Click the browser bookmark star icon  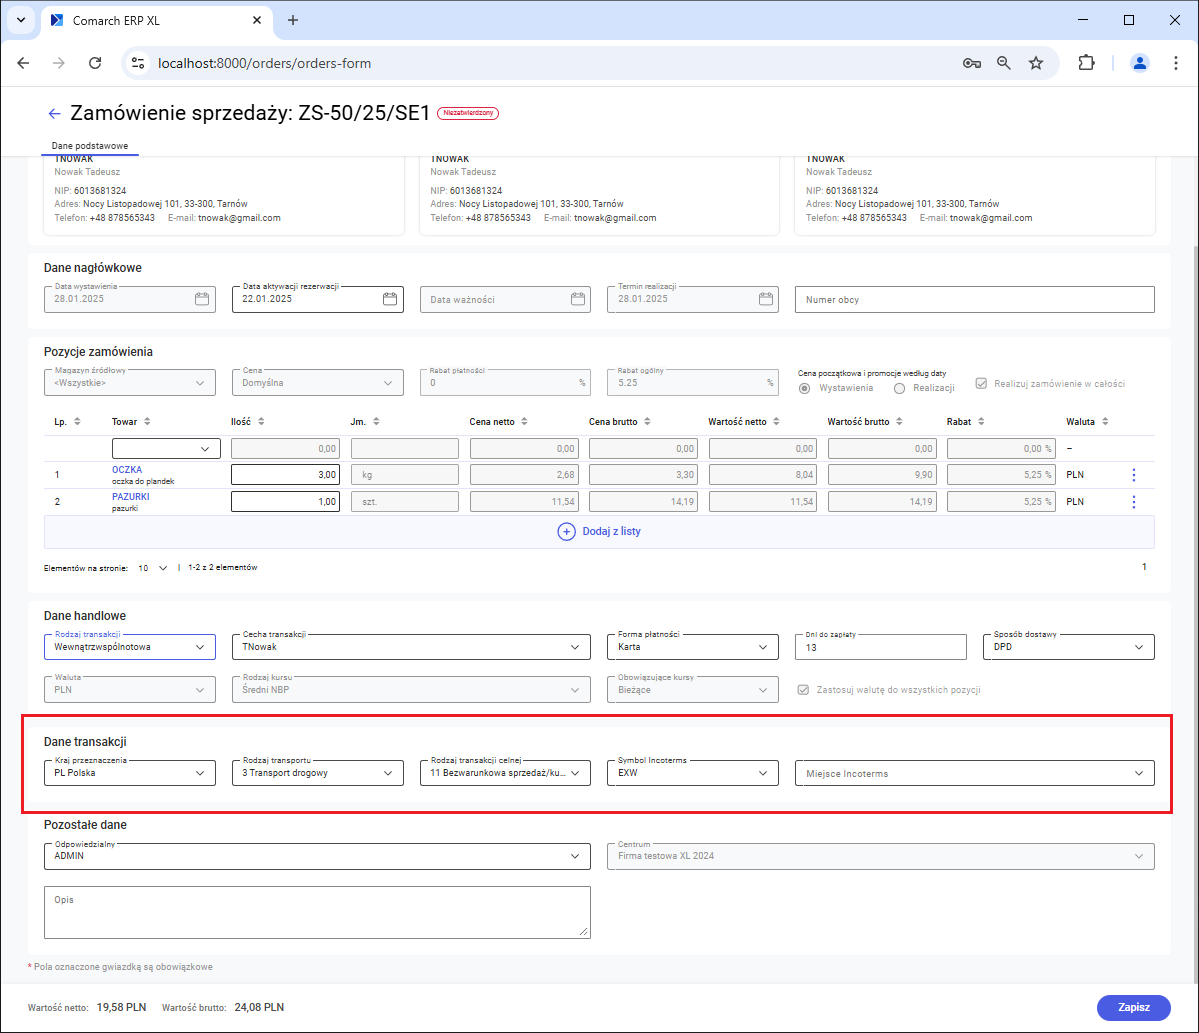pyautogui.click(x=1036, y=63)
